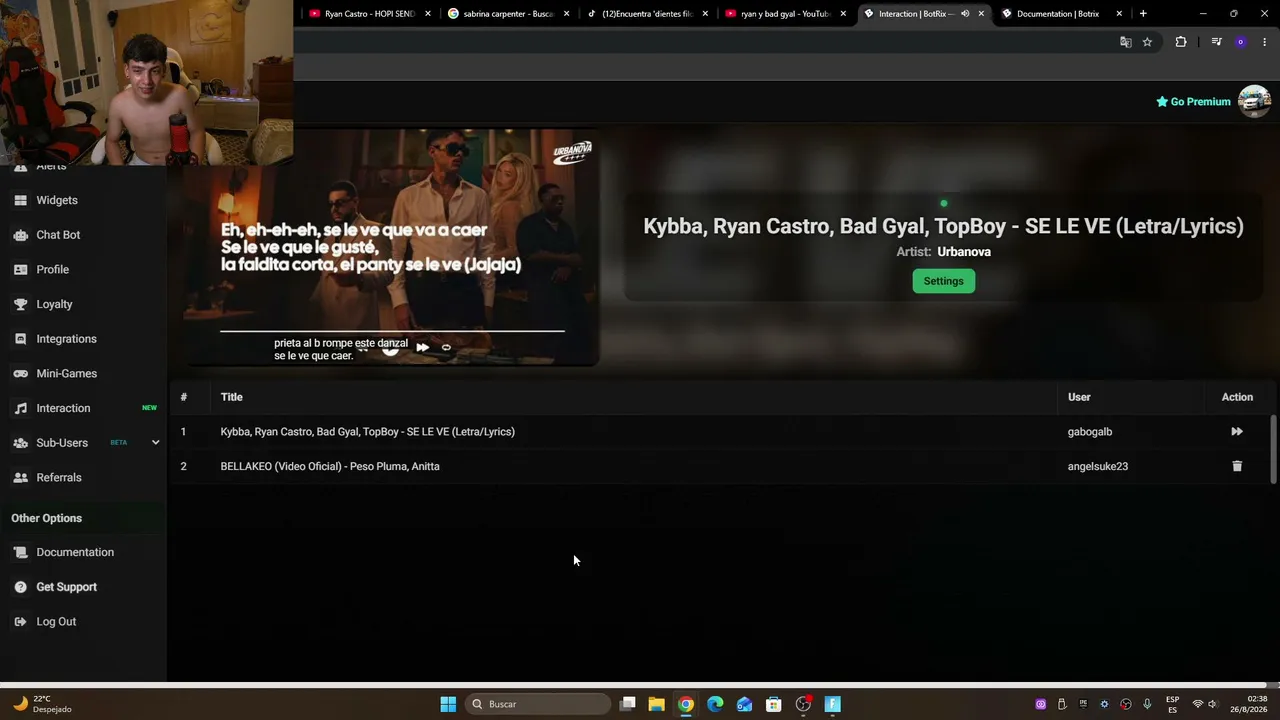Switch to the sabrina carpenter search tab

[x=509, y=14]
